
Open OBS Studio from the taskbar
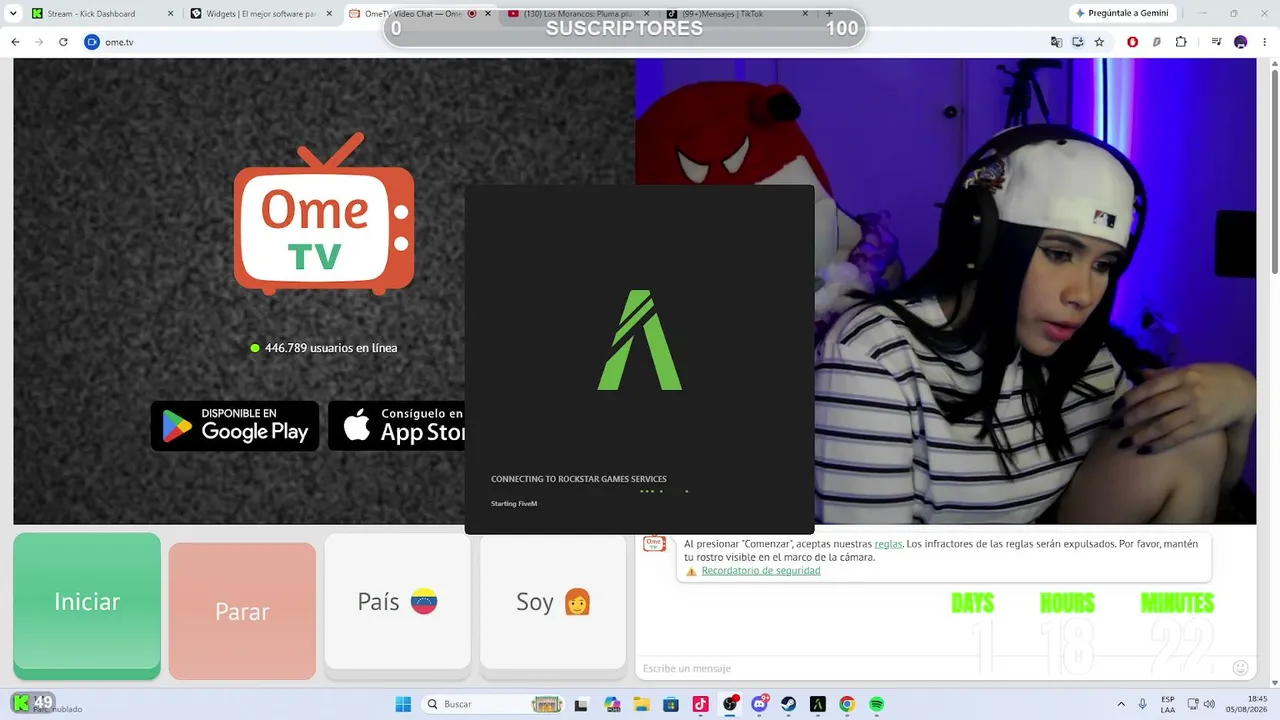730,704
